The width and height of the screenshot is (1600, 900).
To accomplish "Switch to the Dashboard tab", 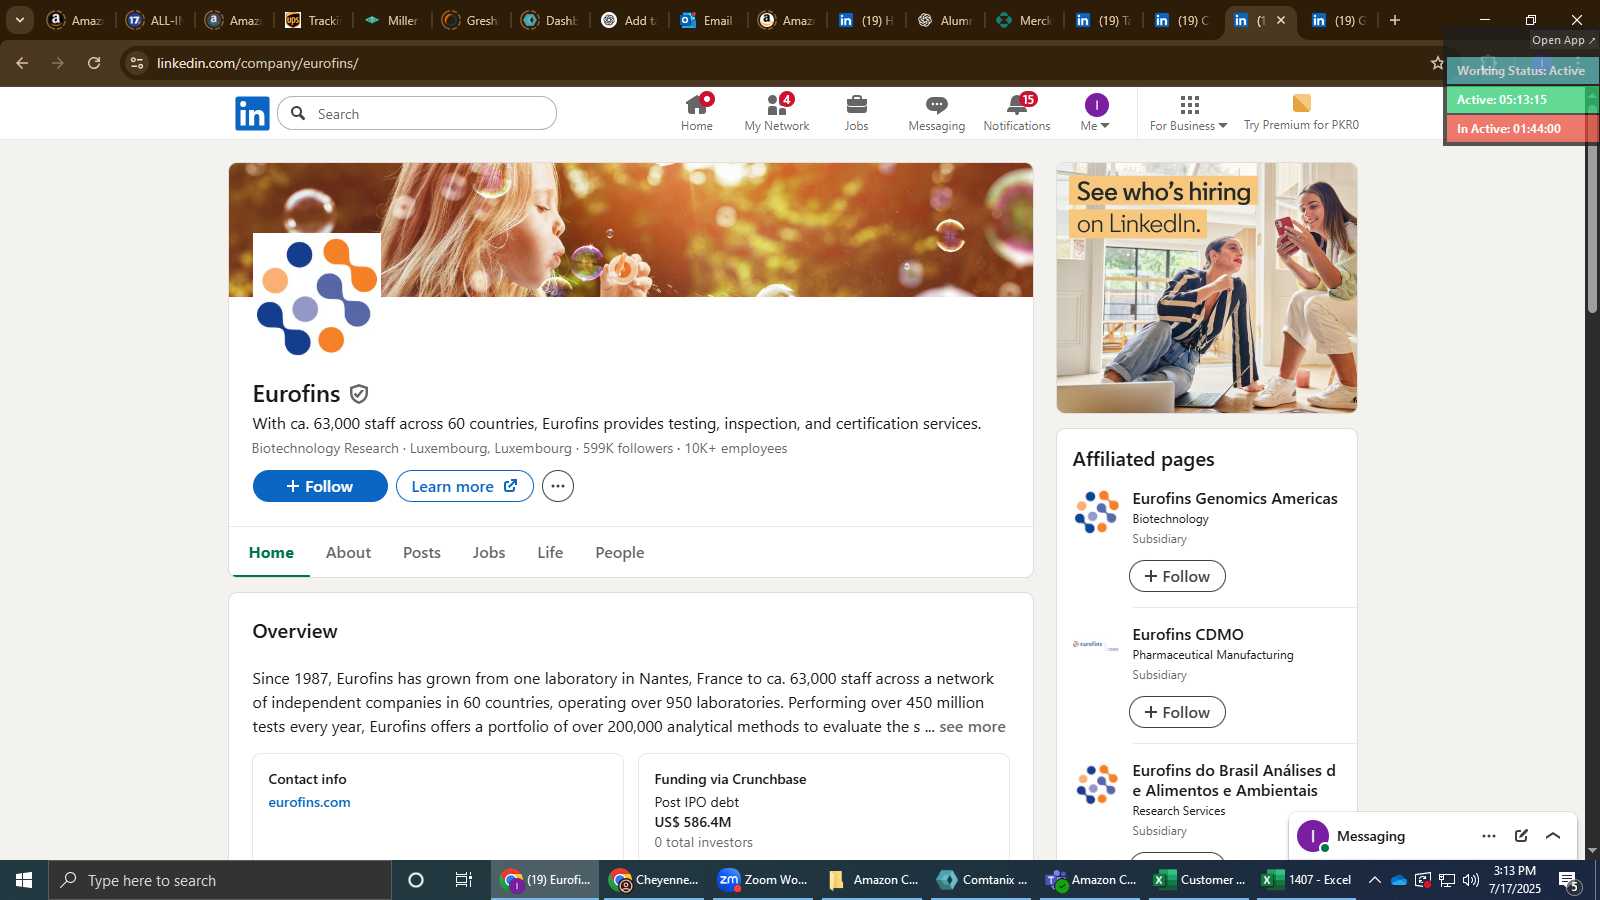I will tap(550, 20).
